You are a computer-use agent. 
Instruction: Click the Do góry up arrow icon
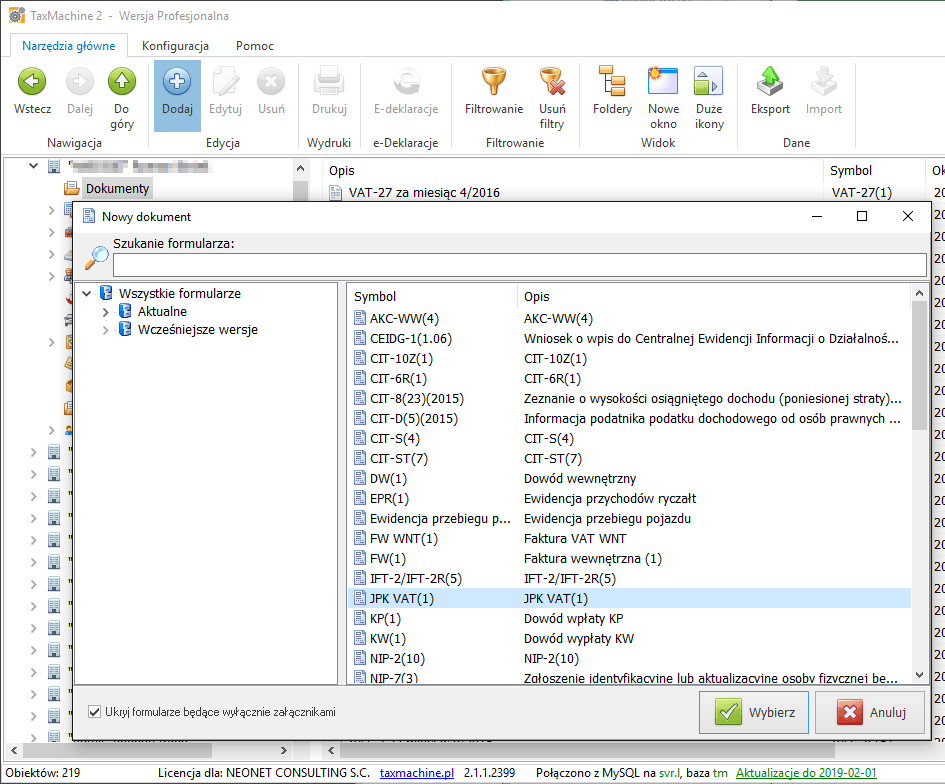[122, 82]
